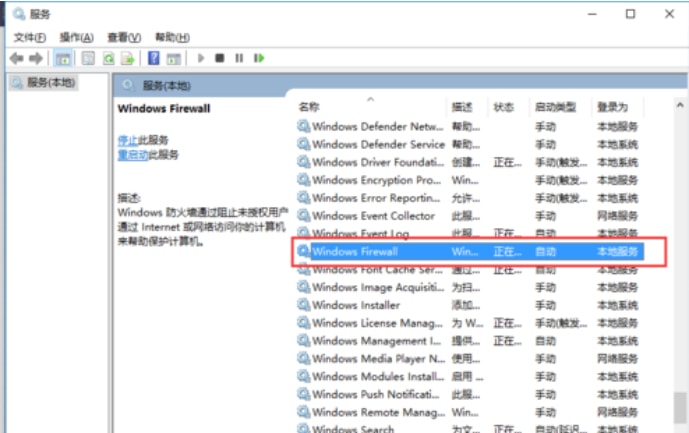Image resolution: width=689 pixels, height=433 pixels.
Task: Click 网络服务 logon of Windows Event Collector
Action: click(617, 216)
